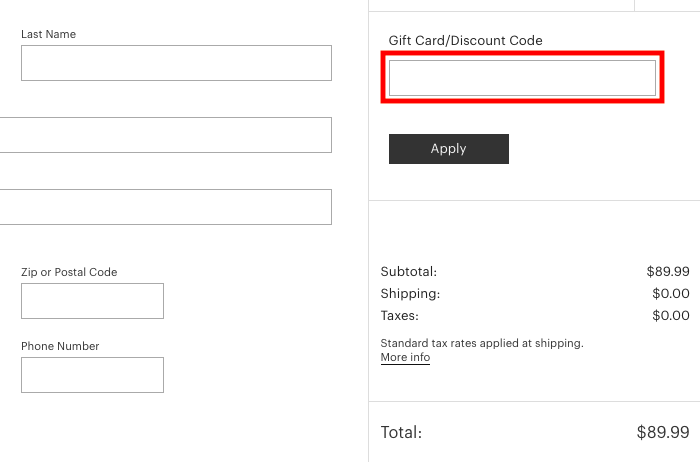The width and height of the screenshot is (700, 462).
Task: Click the Phone Number label
Action: 60,346
